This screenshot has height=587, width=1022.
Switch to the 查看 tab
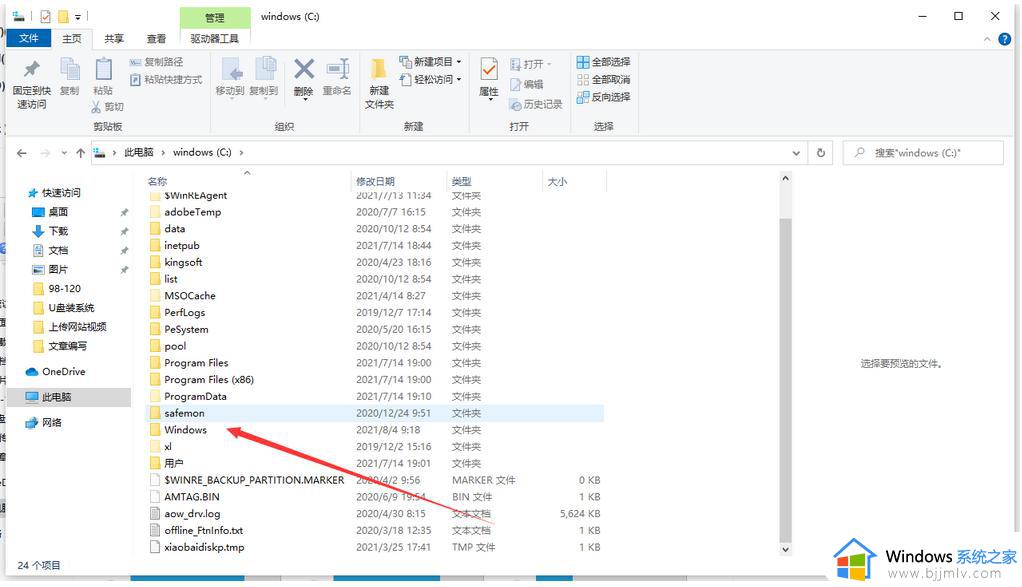coord(156,38)
